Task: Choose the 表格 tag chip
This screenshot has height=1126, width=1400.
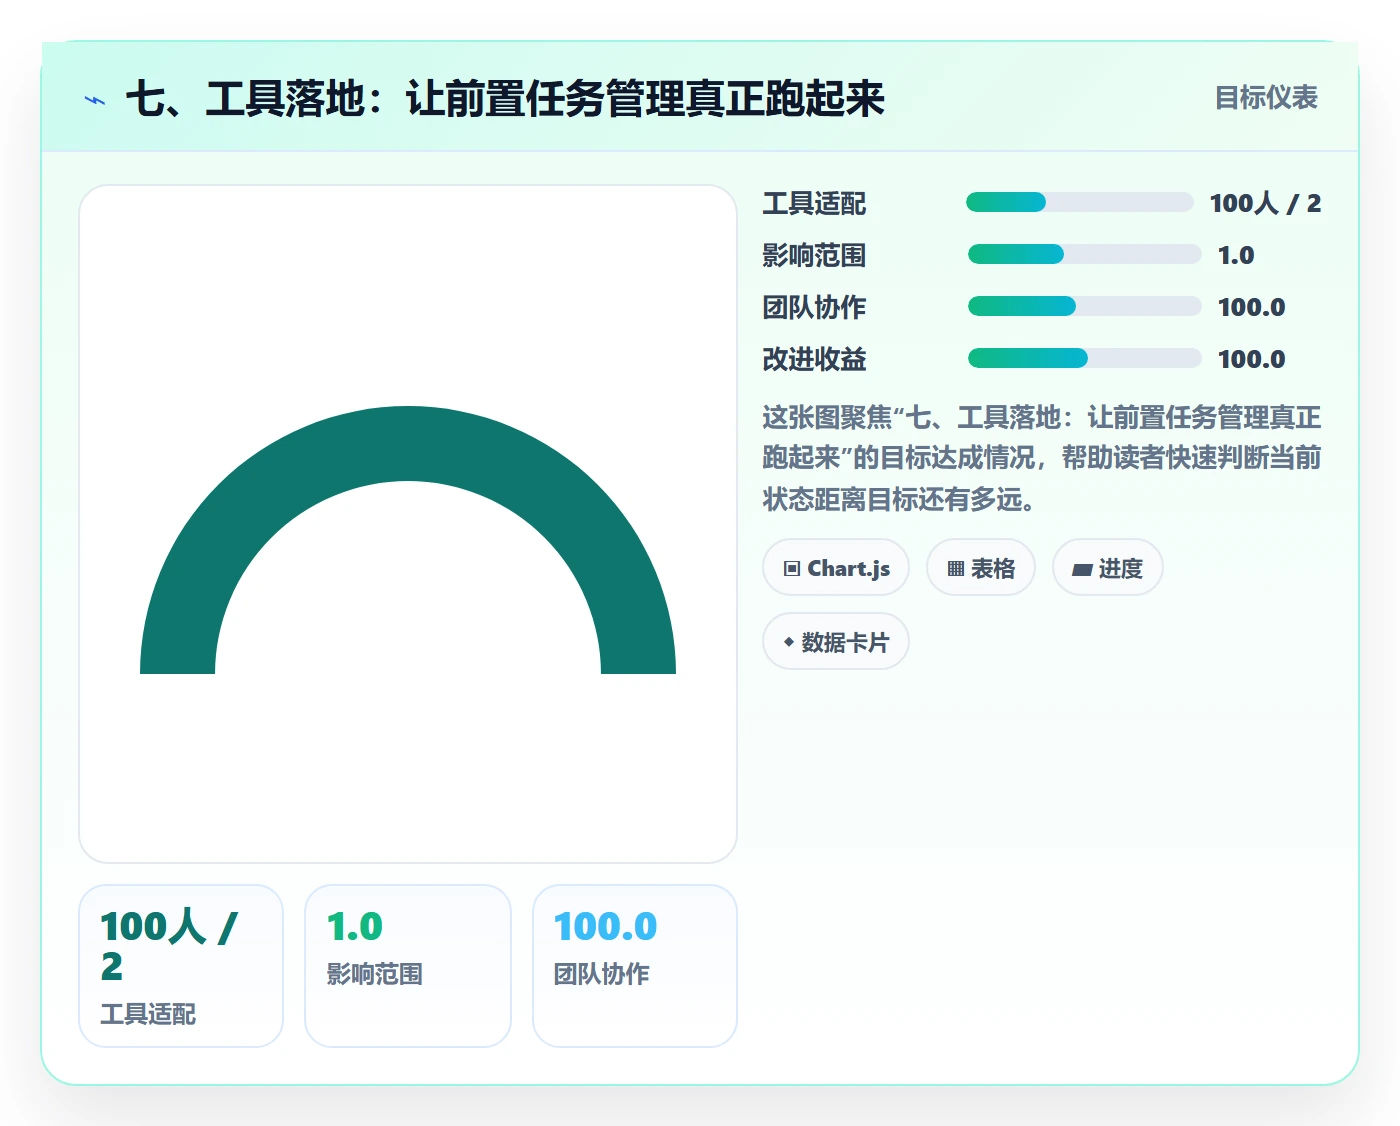Action: pyautogui.click(x=981, y=568)
